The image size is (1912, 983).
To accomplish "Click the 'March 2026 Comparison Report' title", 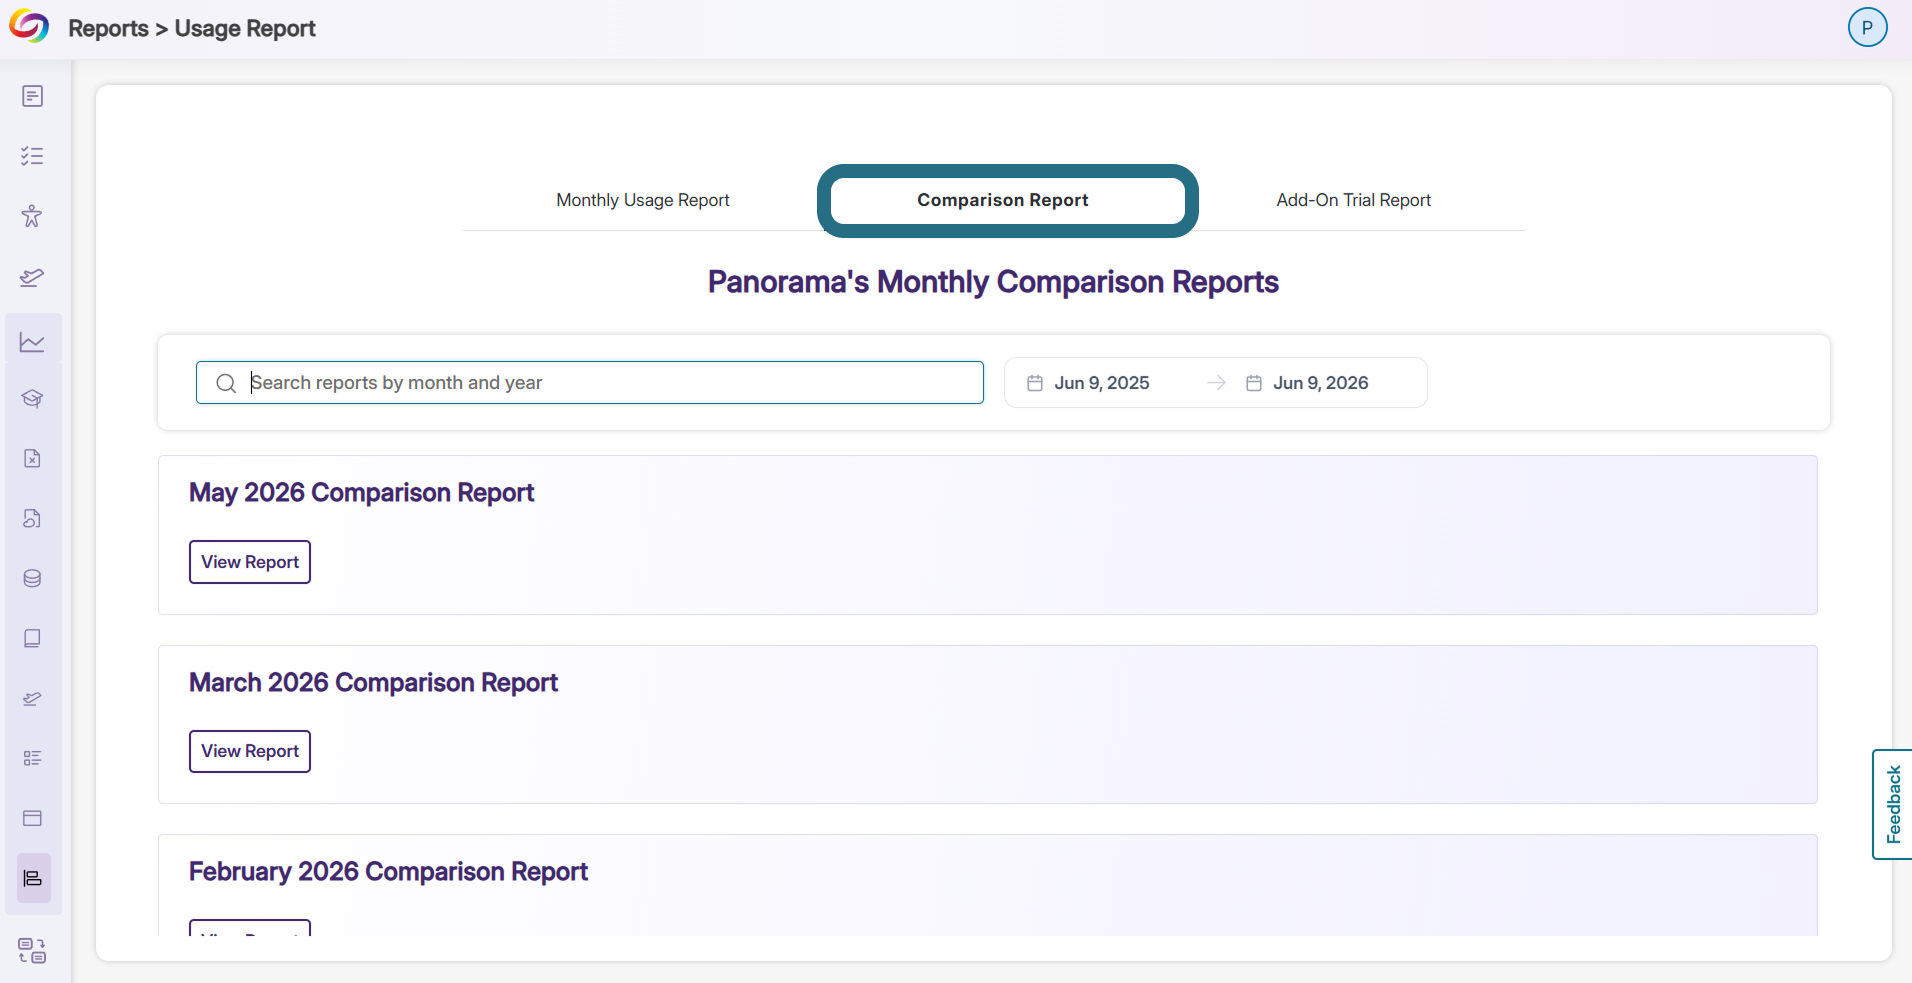I will (373, 683).
